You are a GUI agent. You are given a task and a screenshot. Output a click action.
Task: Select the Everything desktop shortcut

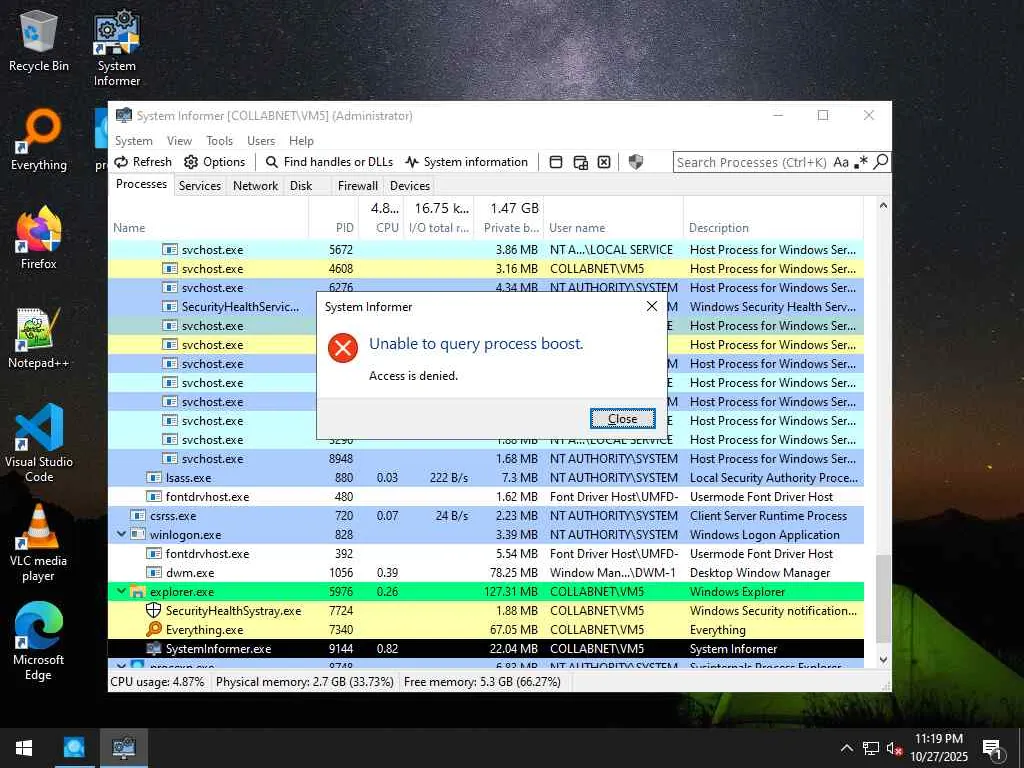pos(39,140)
